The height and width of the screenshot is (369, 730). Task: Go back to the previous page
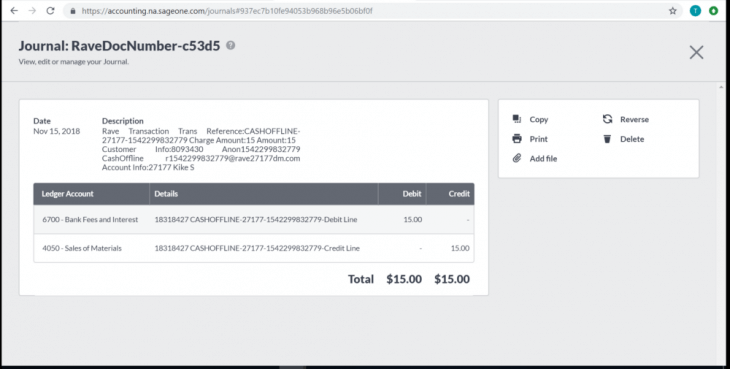coord(14,11)
